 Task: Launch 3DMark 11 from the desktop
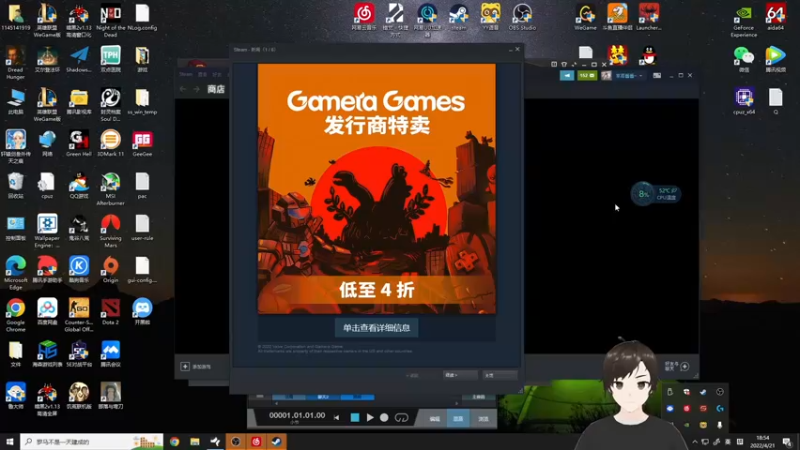coord(110,143)
